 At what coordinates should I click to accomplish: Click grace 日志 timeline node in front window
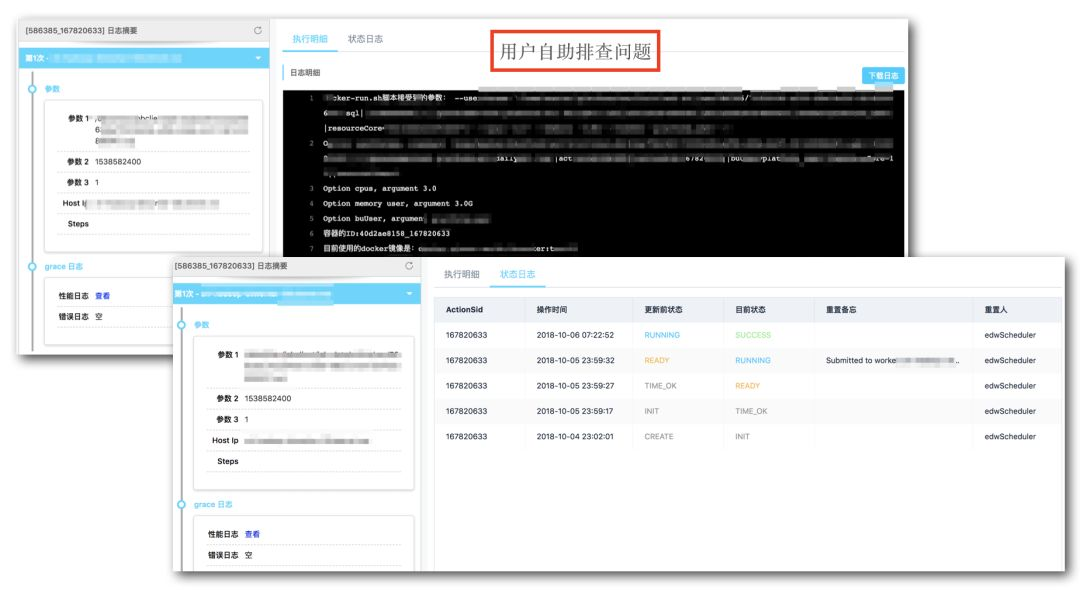click(181, 505)
